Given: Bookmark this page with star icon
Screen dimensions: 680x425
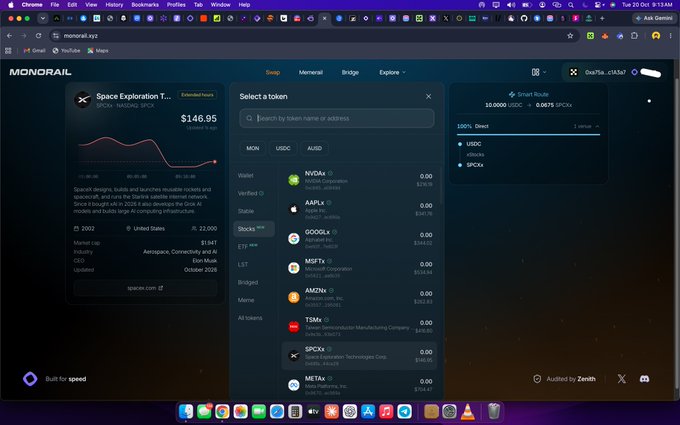Looking at the screenshot, I should 570,36.
